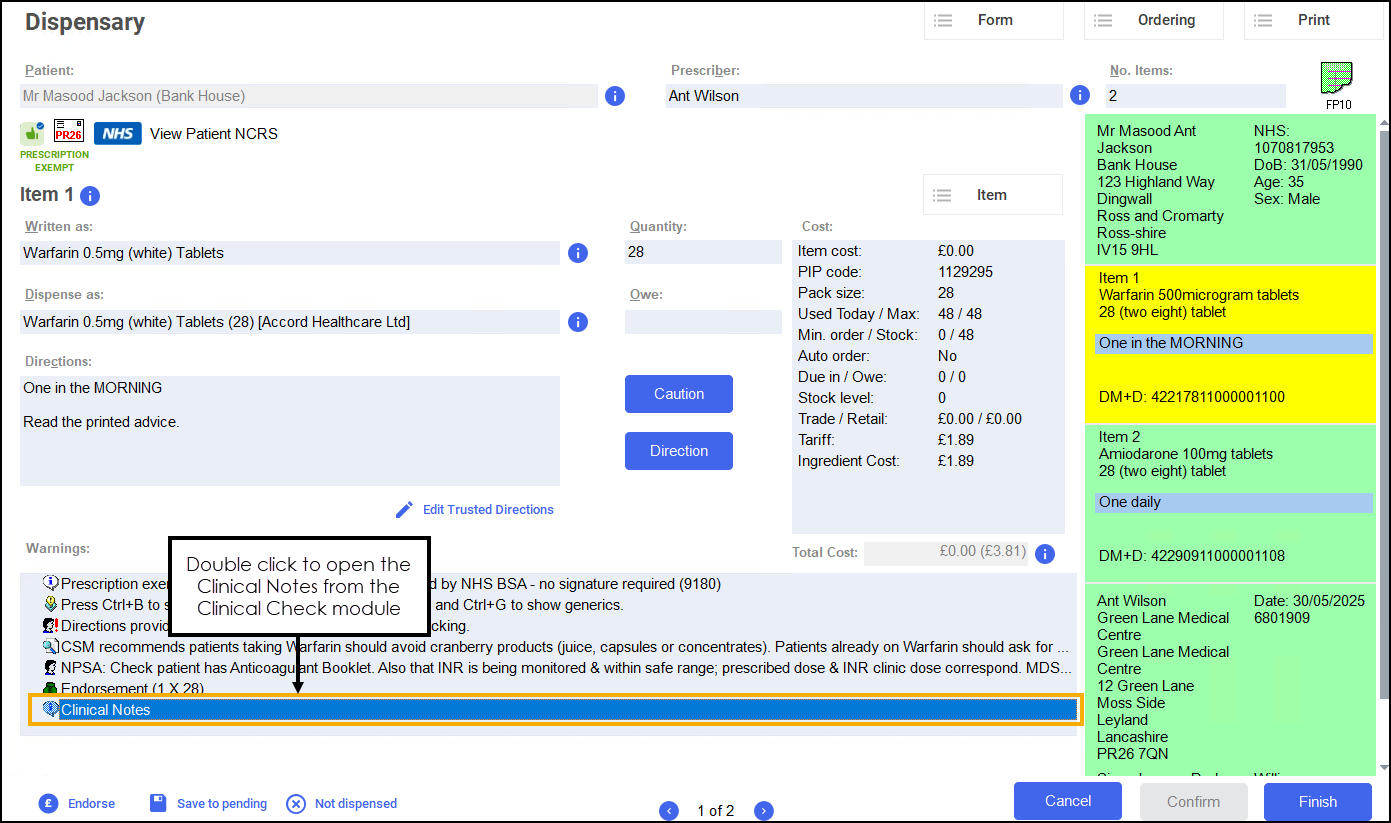This screenshot has width=1391, height=823.
Task: Click the info icon next to Patient field
Action: 615,96
